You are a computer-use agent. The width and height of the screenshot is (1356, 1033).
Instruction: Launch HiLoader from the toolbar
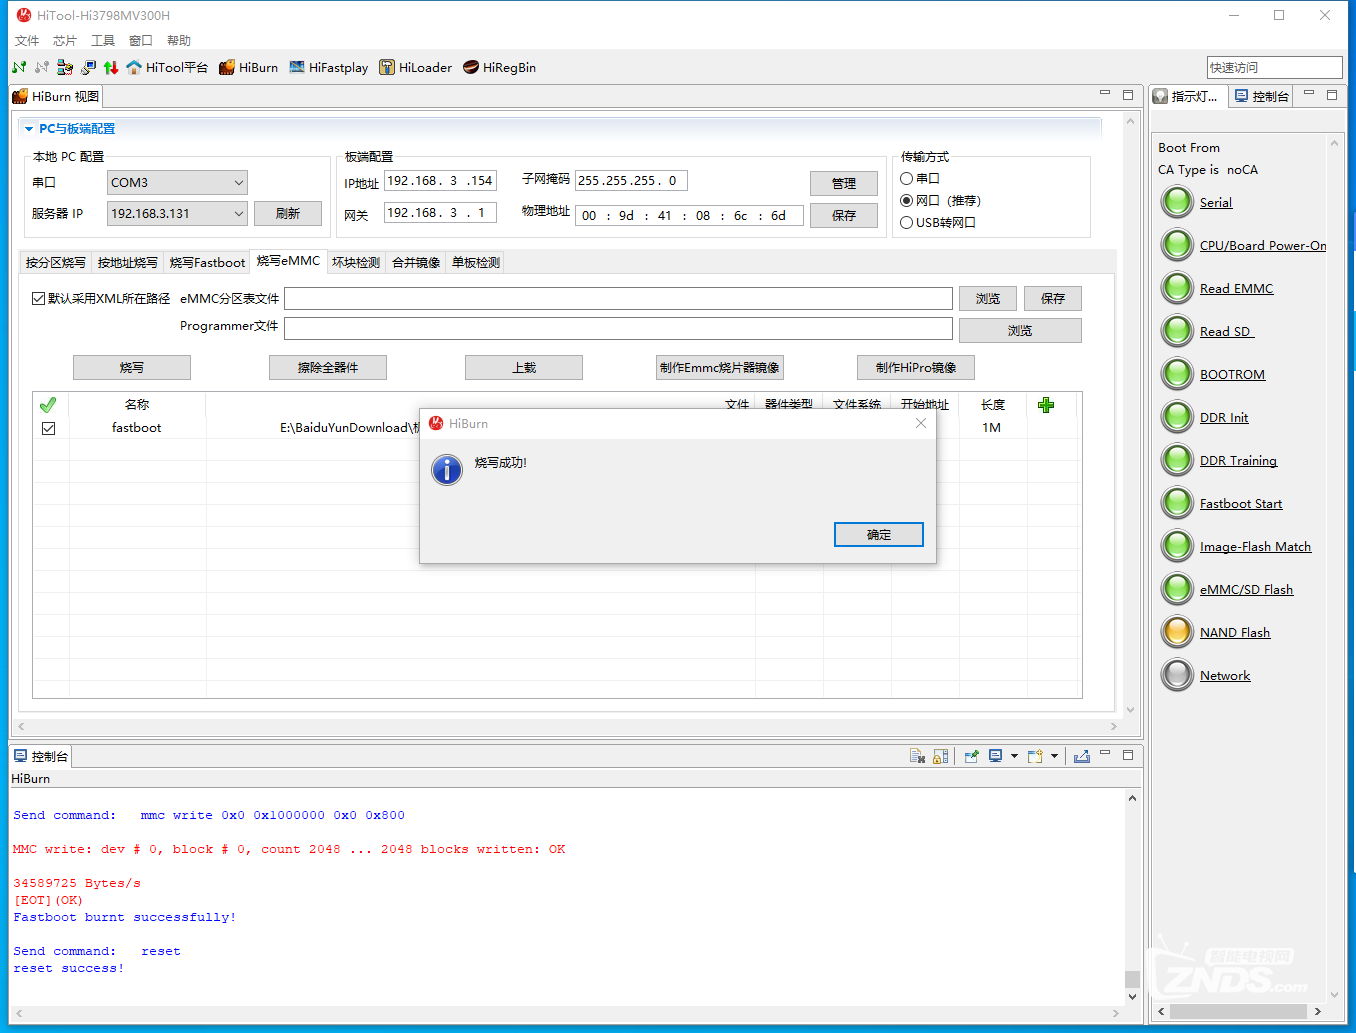(x=415, y=67)
